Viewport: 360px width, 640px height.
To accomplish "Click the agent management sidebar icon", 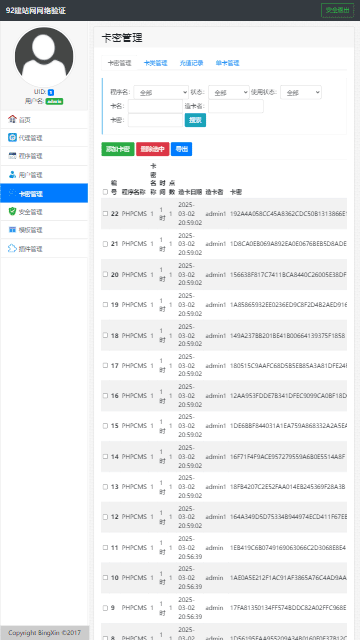I will 13,138.
